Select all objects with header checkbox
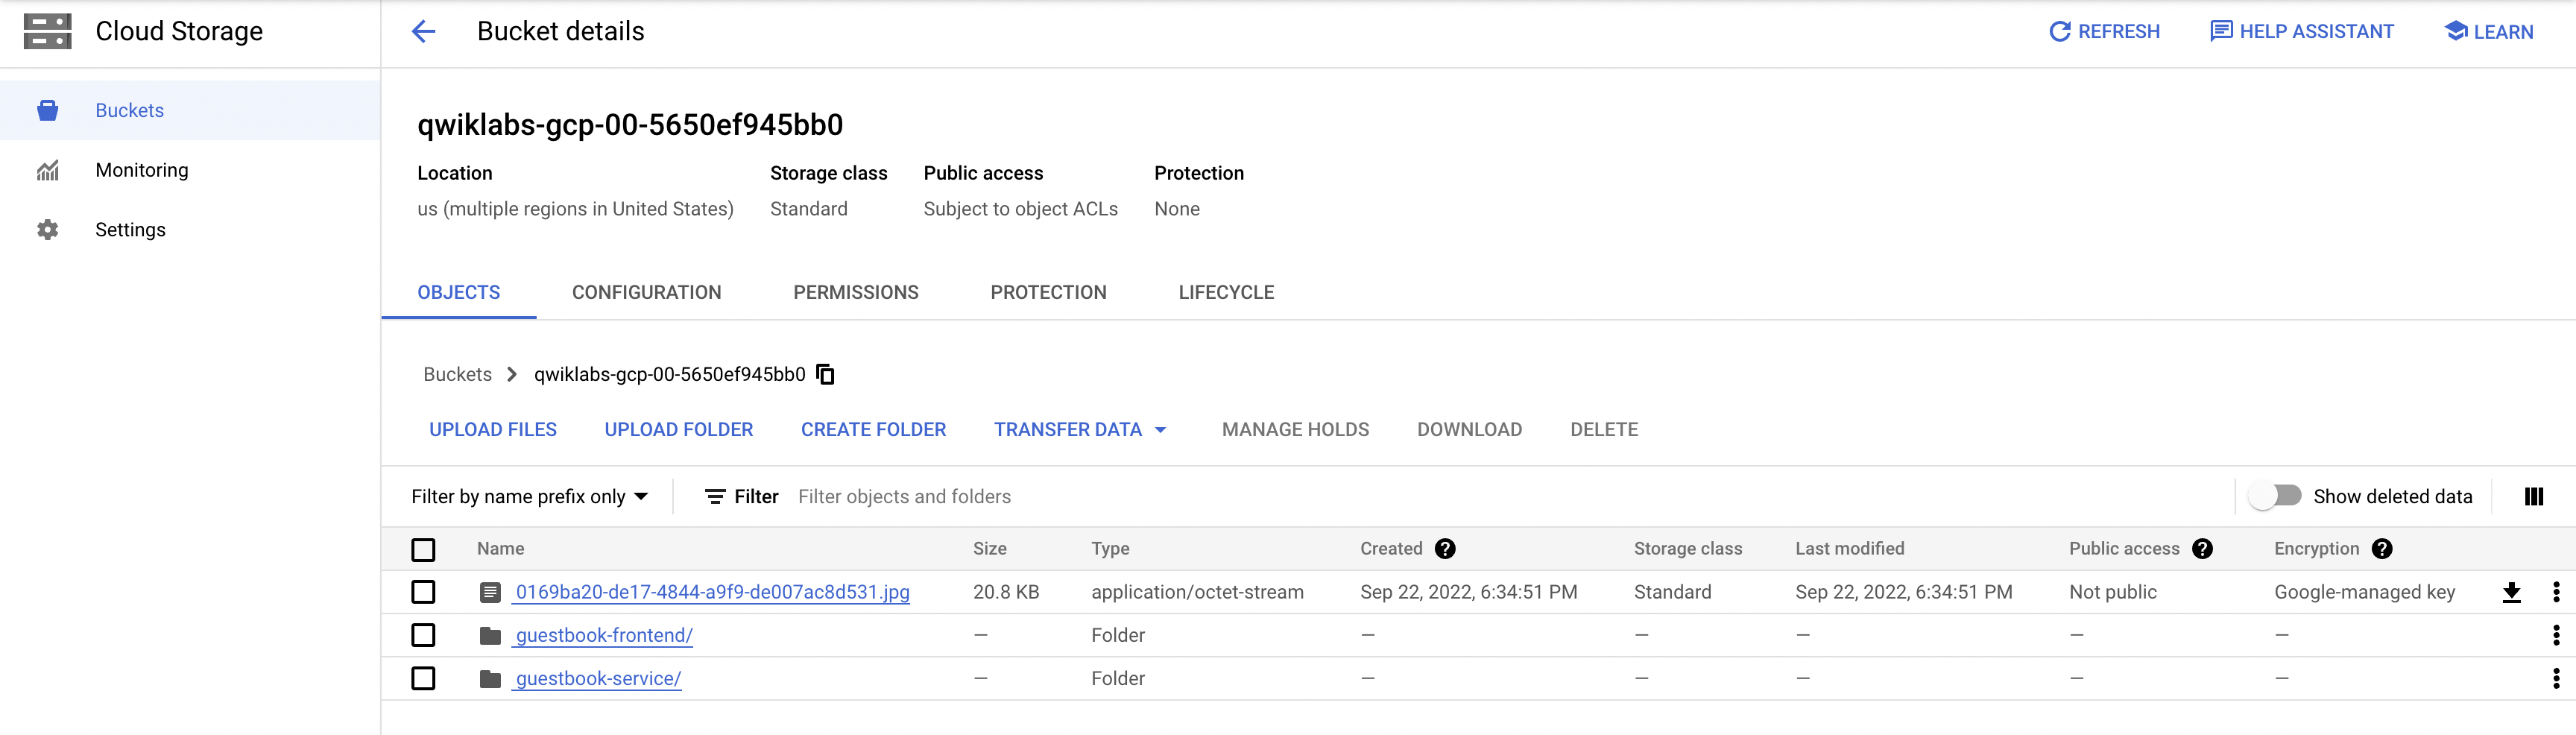Screen dimensions: 2576x735 coord(423,550)
